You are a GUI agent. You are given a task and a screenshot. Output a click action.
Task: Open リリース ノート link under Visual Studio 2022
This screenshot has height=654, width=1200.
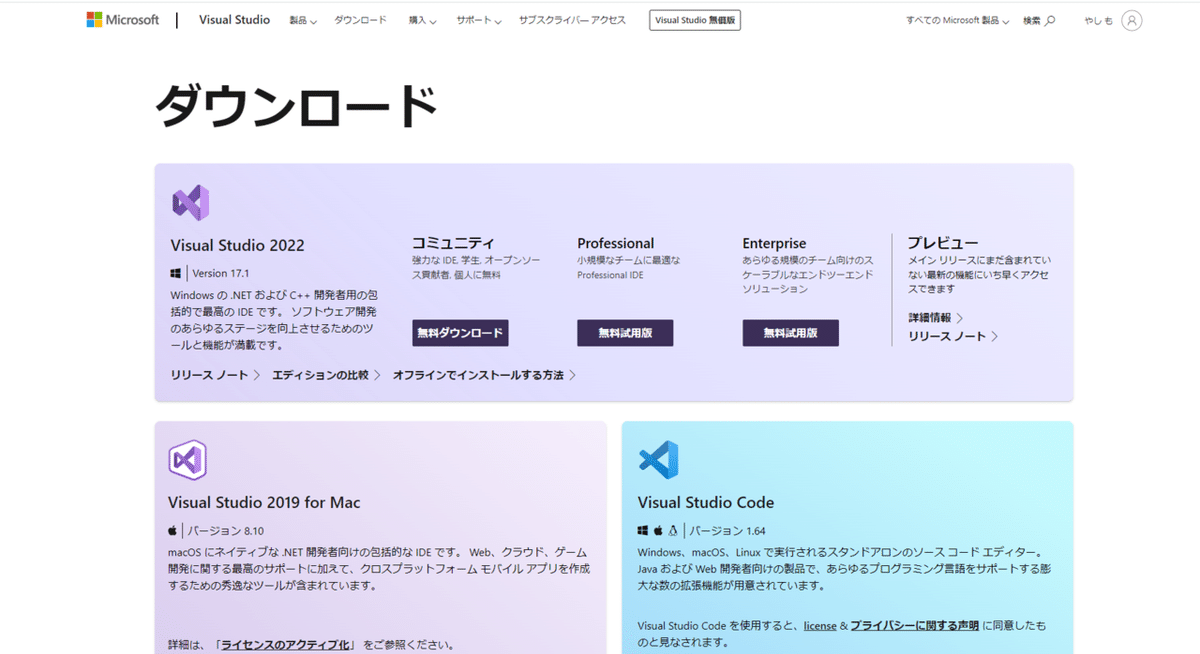point(215,375)
